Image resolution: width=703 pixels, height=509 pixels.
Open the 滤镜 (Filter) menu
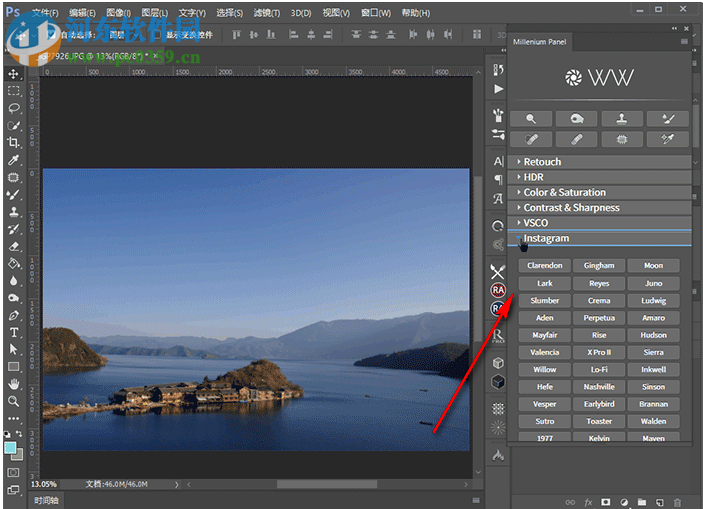tap(267, 13)
